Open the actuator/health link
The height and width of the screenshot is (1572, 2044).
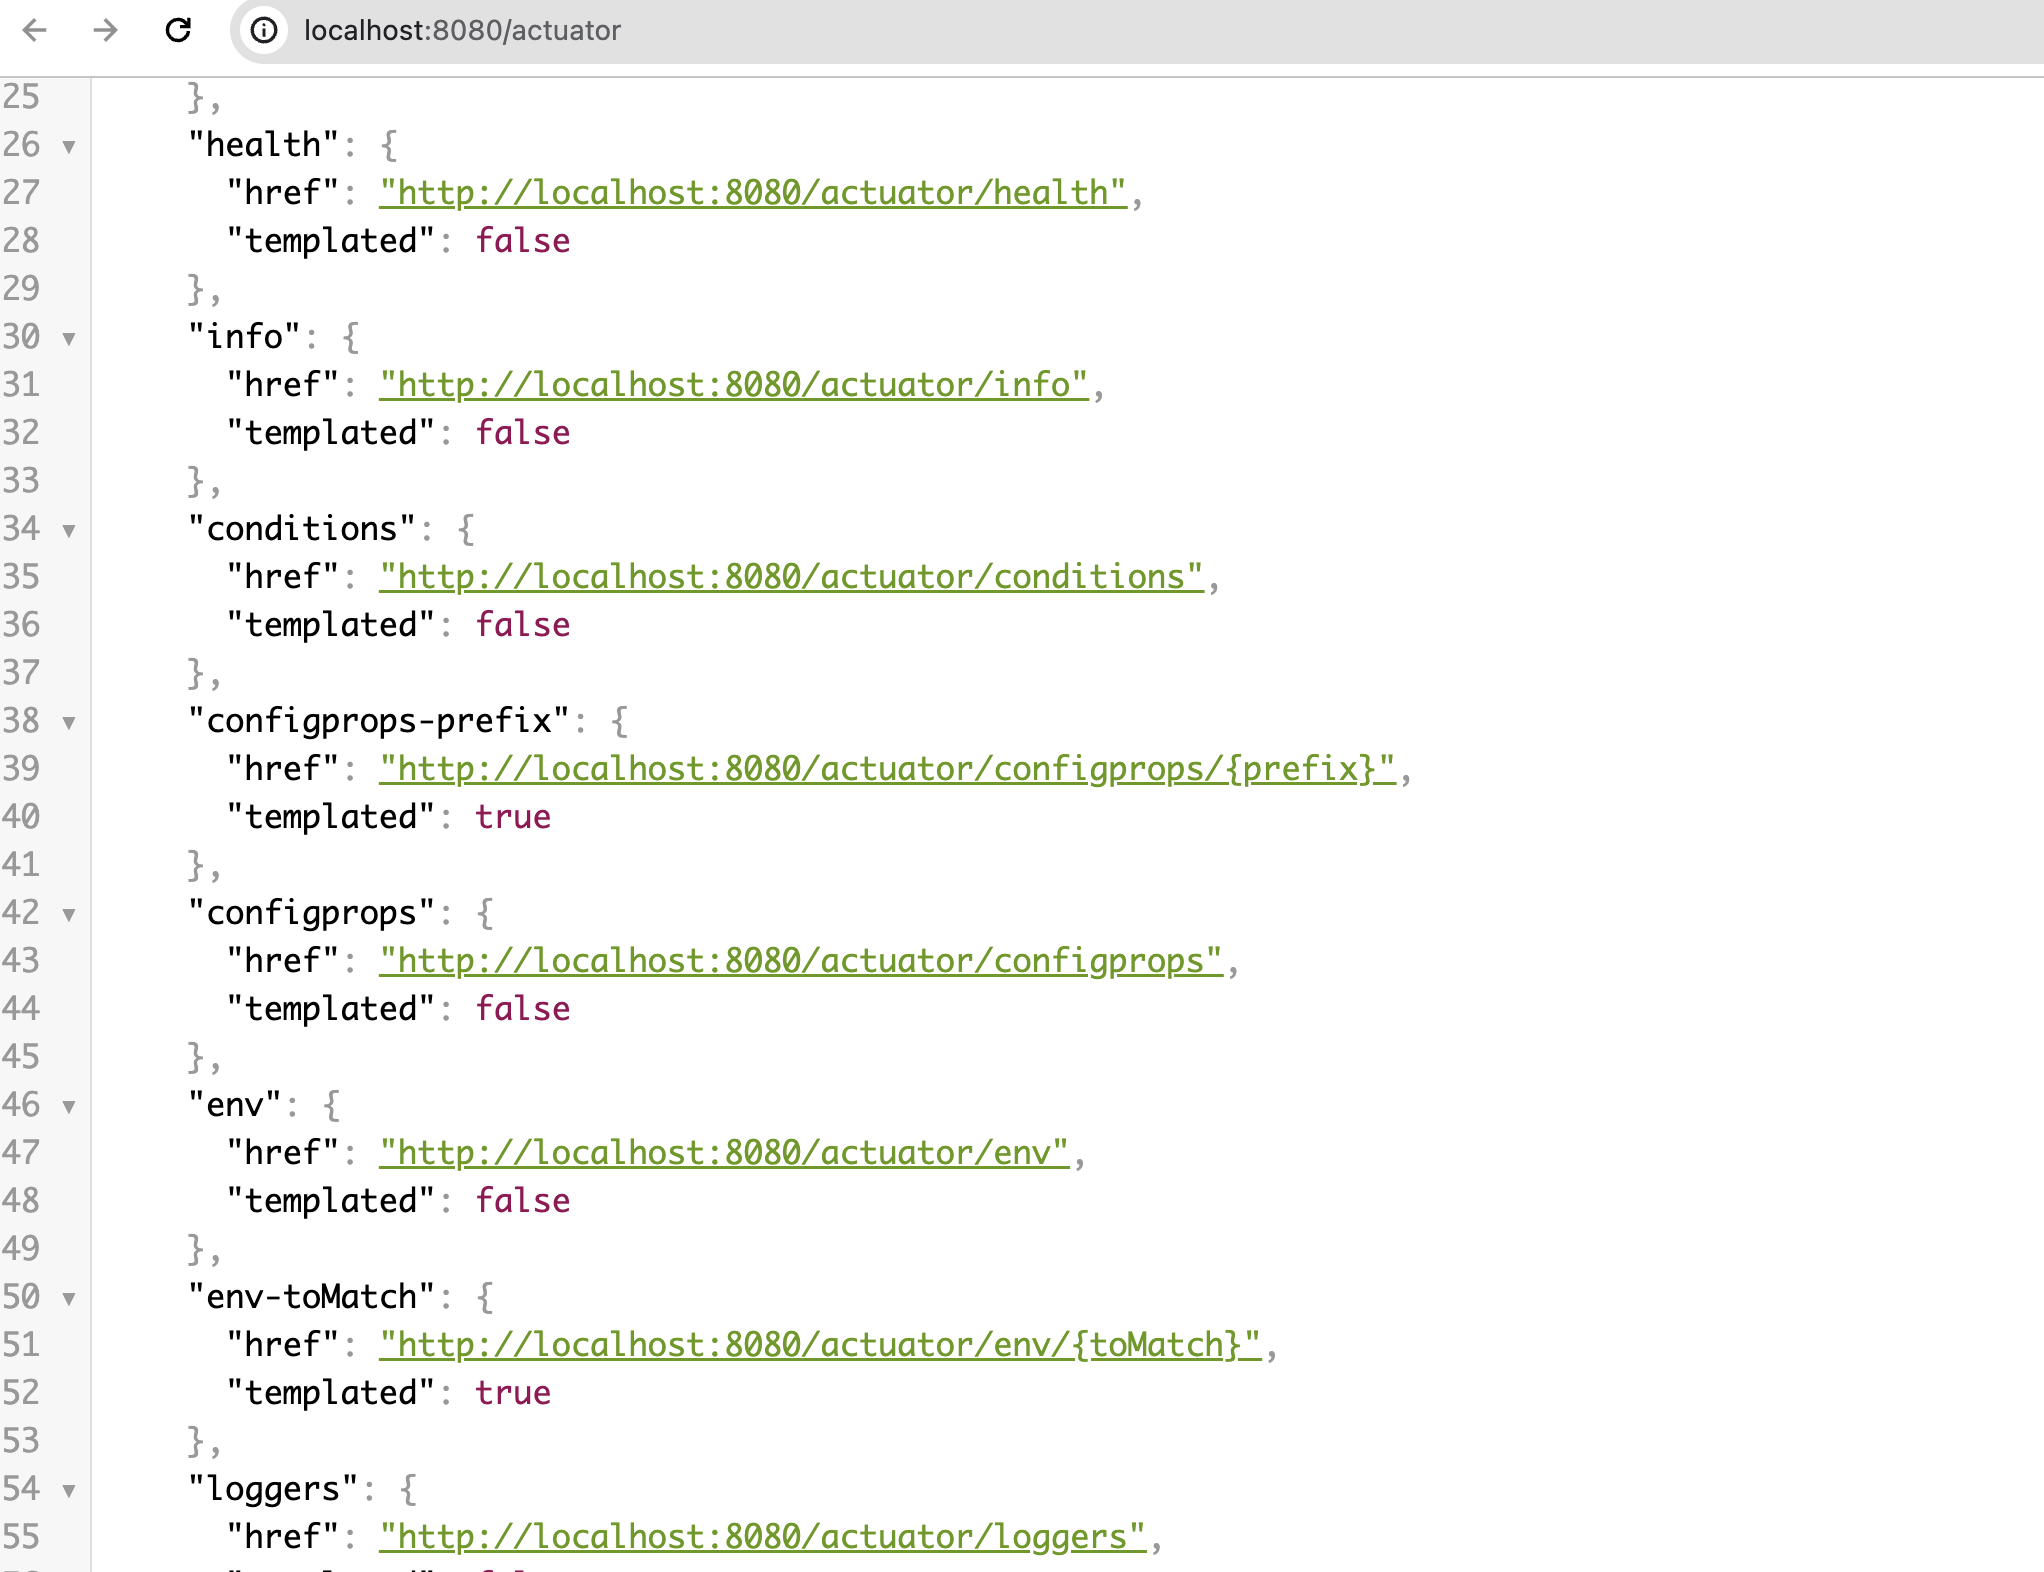[752, 193]
